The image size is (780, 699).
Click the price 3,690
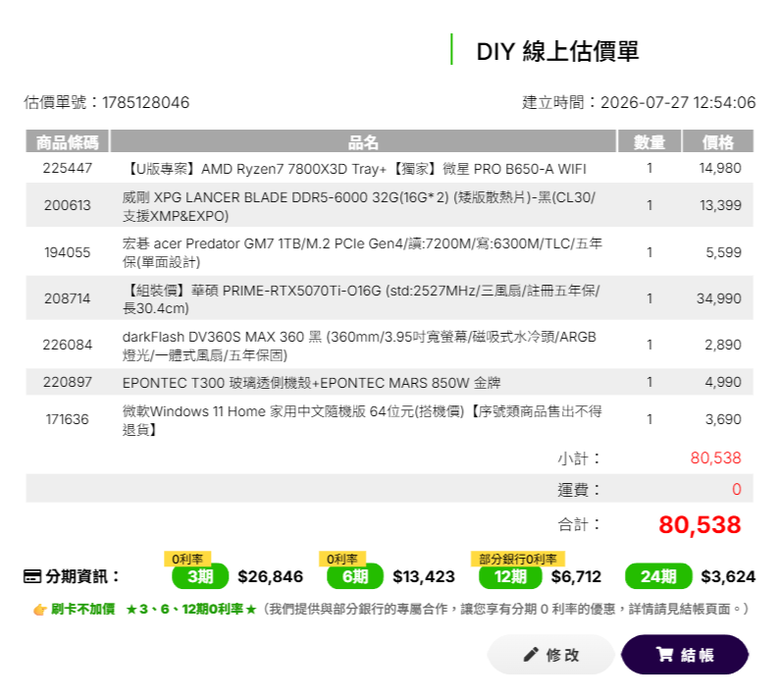pos(723,419)
